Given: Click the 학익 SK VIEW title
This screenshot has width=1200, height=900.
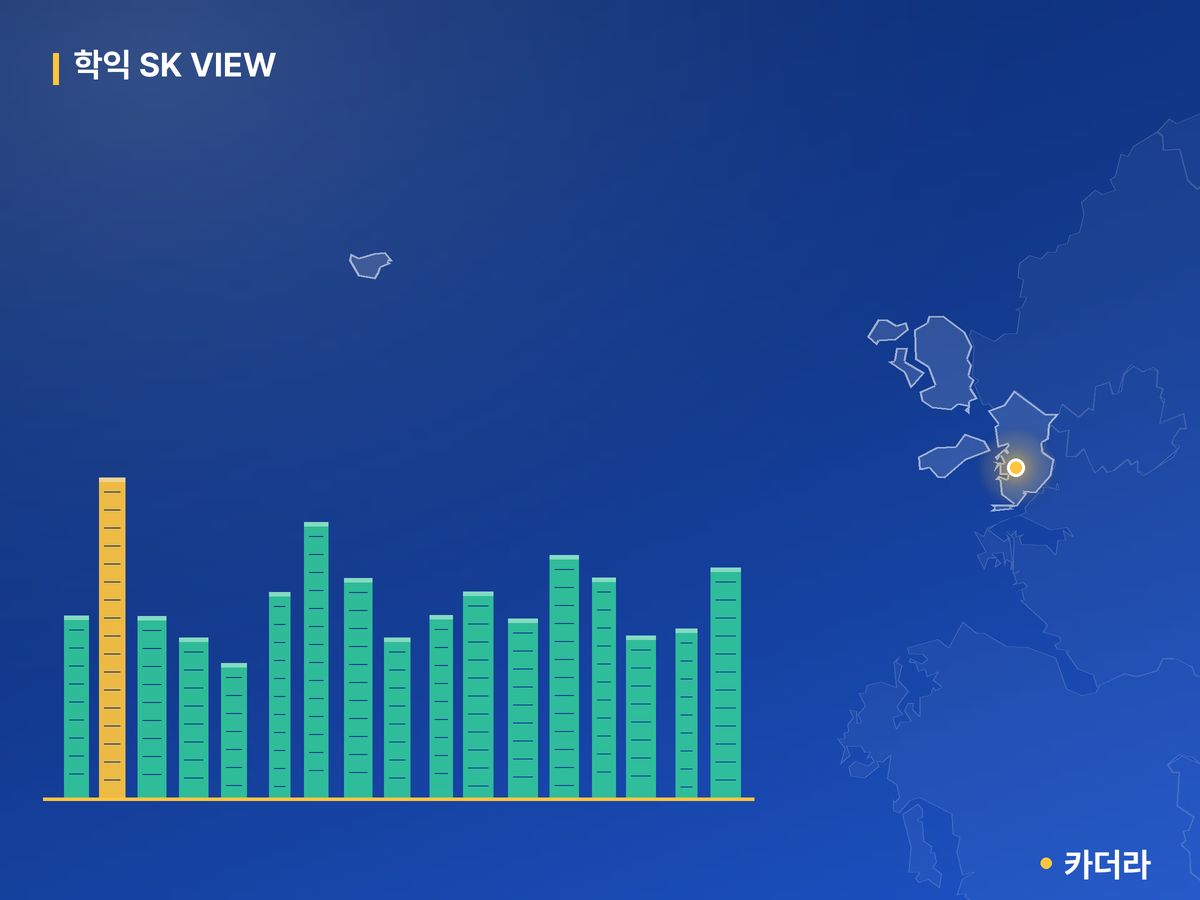Looking at the screenshot, I should (x=175, y=66).
